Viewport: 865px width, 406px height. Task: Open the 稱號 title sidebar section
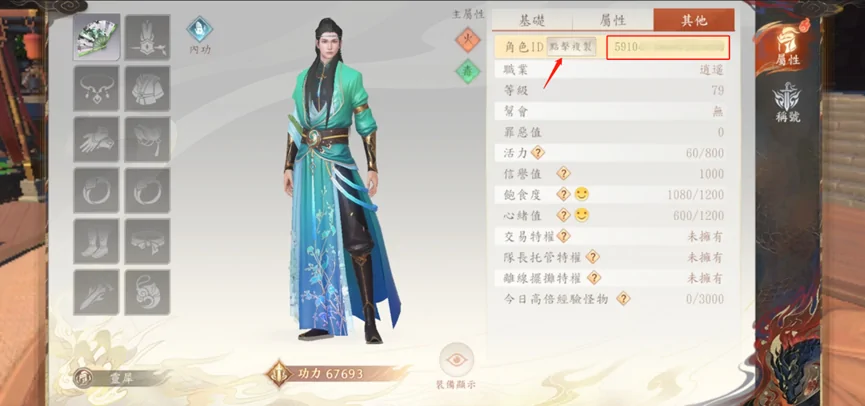coord(787,103)
